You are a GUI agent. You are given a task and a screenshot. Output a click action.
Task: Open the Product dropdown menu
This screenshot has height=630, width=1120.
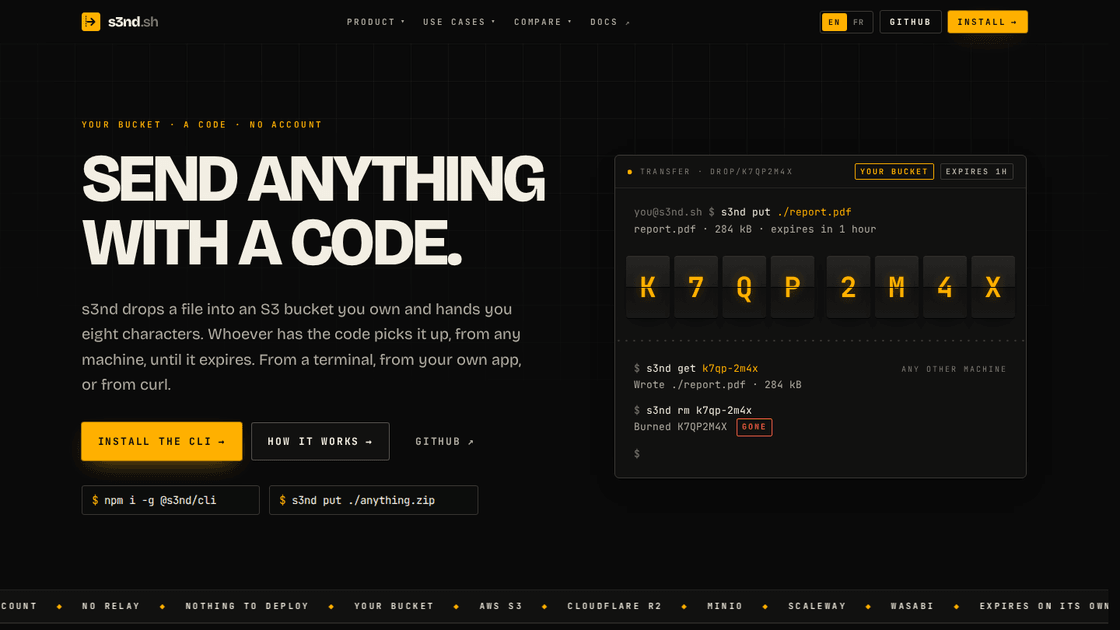(376, 22)
